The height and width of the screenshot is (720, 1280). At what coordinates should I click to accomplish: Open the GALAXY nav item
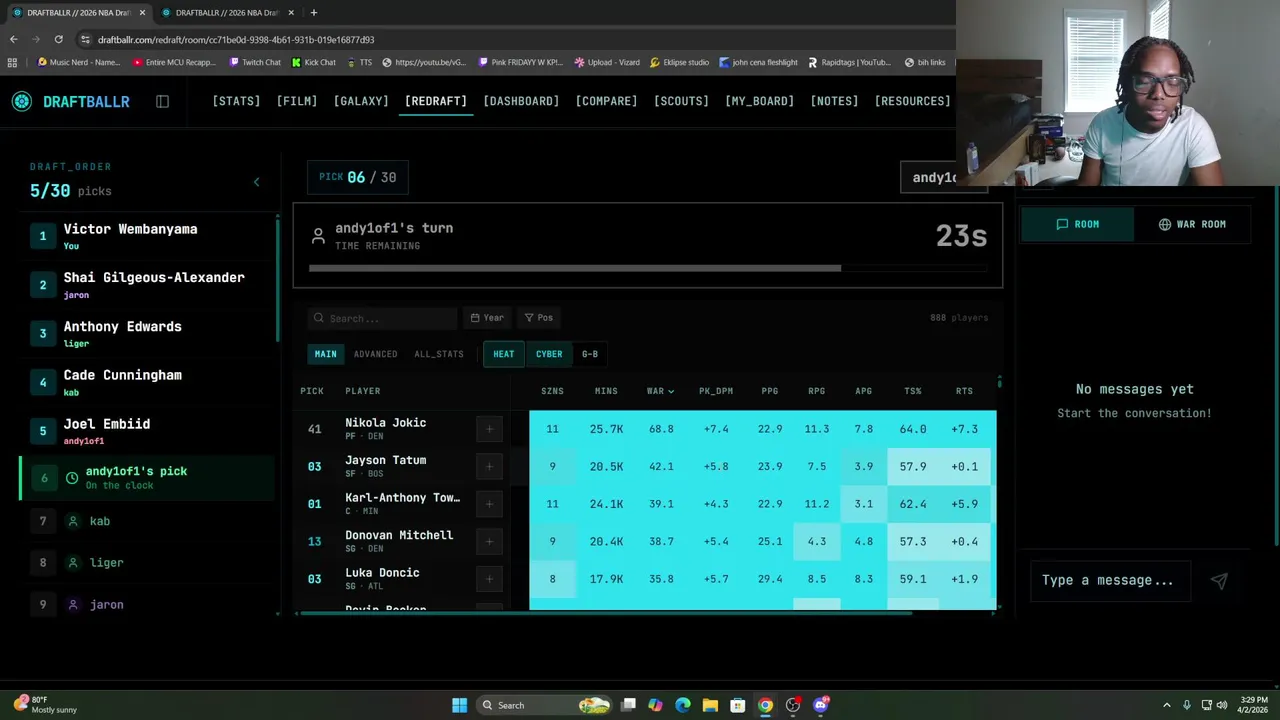tap(361, 101)
